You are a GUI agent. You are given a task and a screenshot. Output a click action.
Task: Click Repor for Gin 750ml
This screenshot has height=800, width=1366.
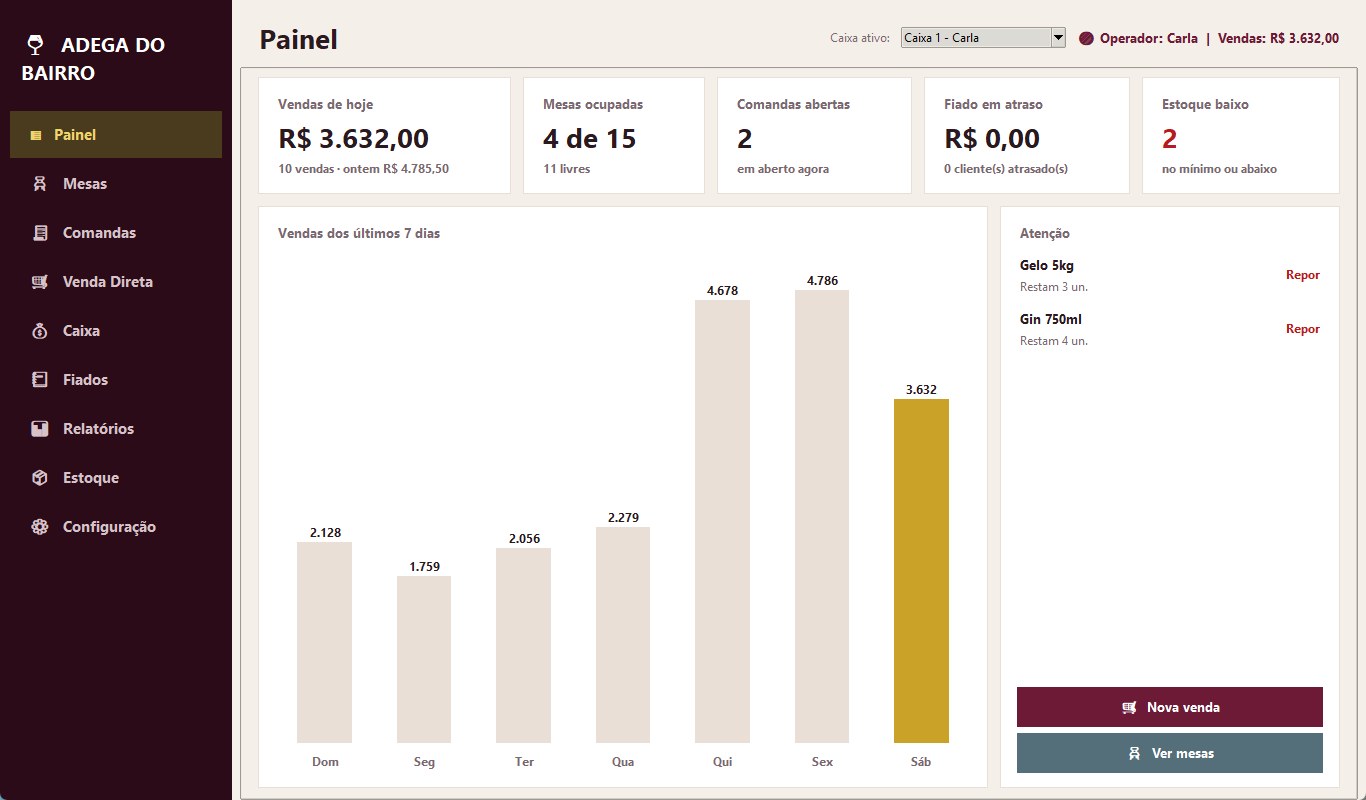tap(1303, 329)
